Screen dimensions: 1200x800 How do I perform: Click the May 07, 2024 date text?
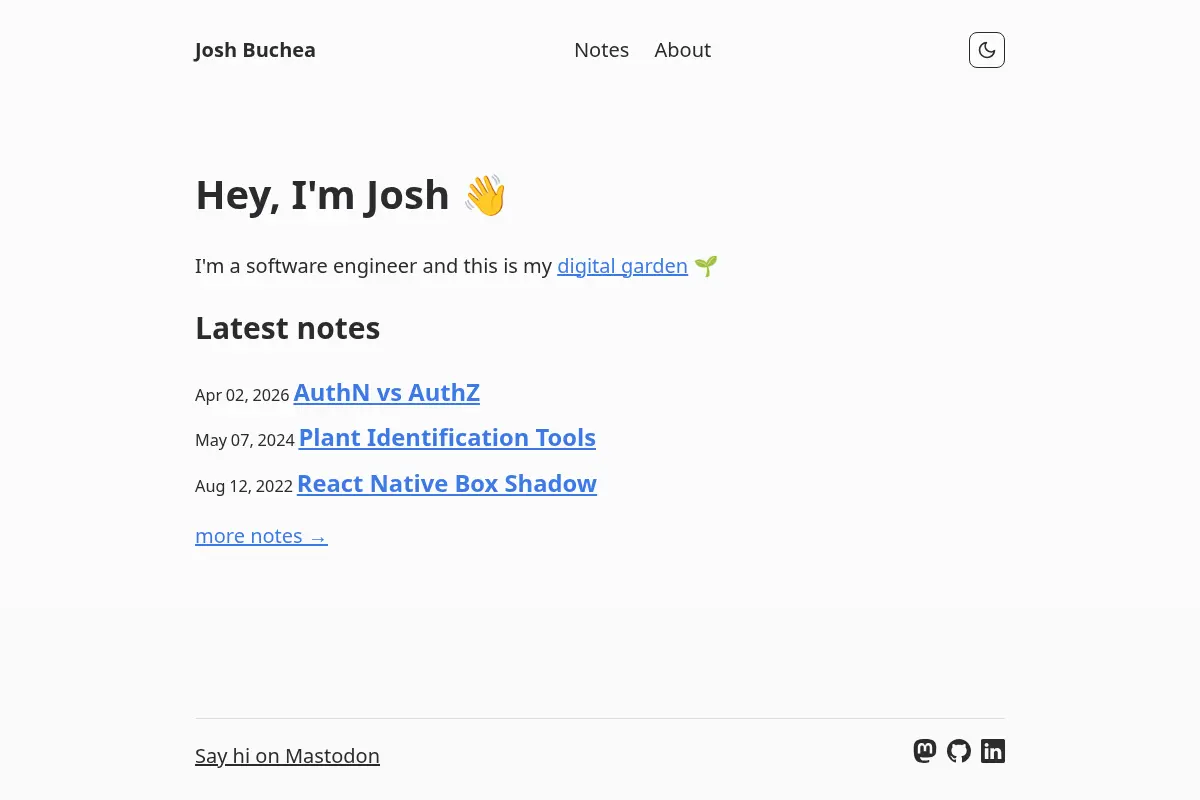tap(245, 440)
